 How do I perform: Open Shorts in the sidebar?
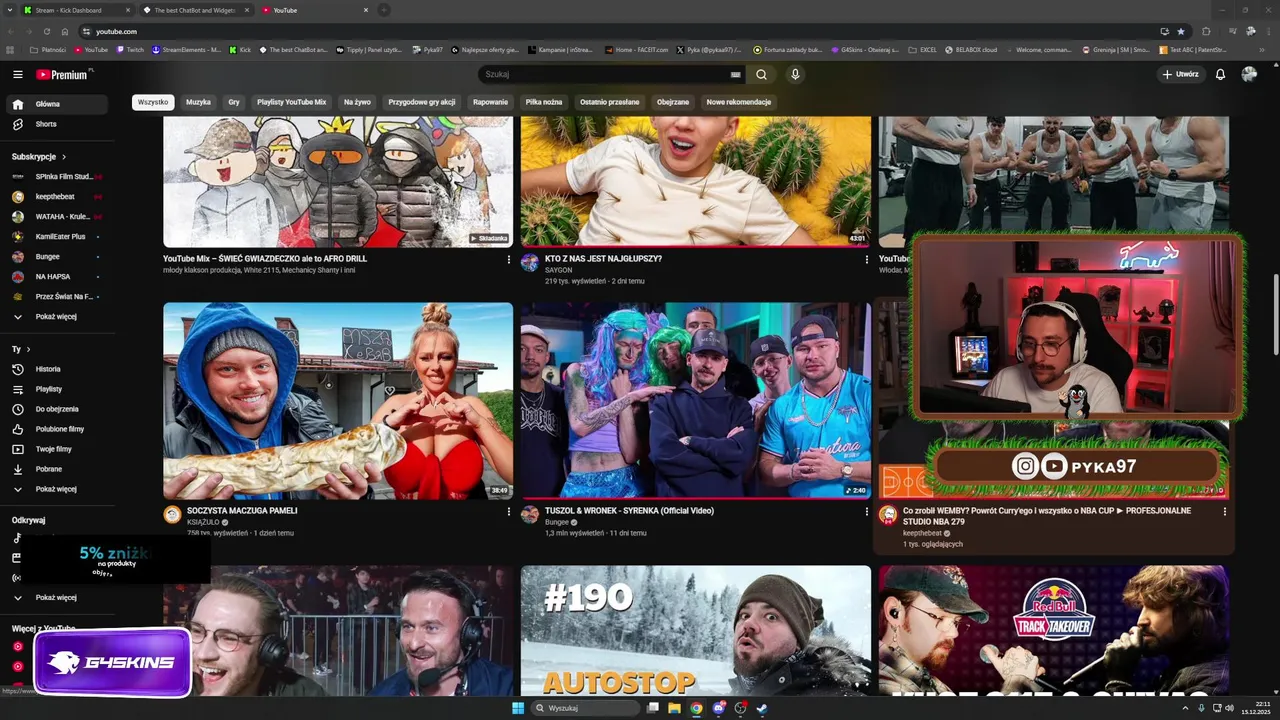(58, 124)
